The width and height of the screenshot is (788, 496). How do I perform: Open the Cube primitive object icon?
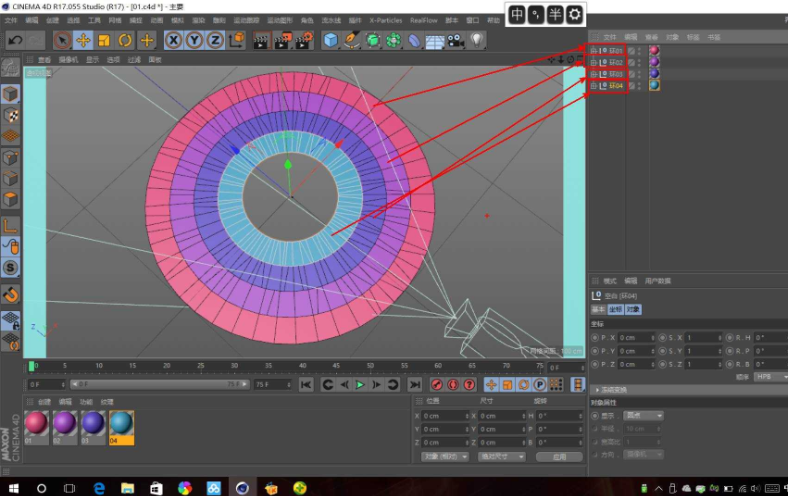pyautogui.click(x=331, y=40)
